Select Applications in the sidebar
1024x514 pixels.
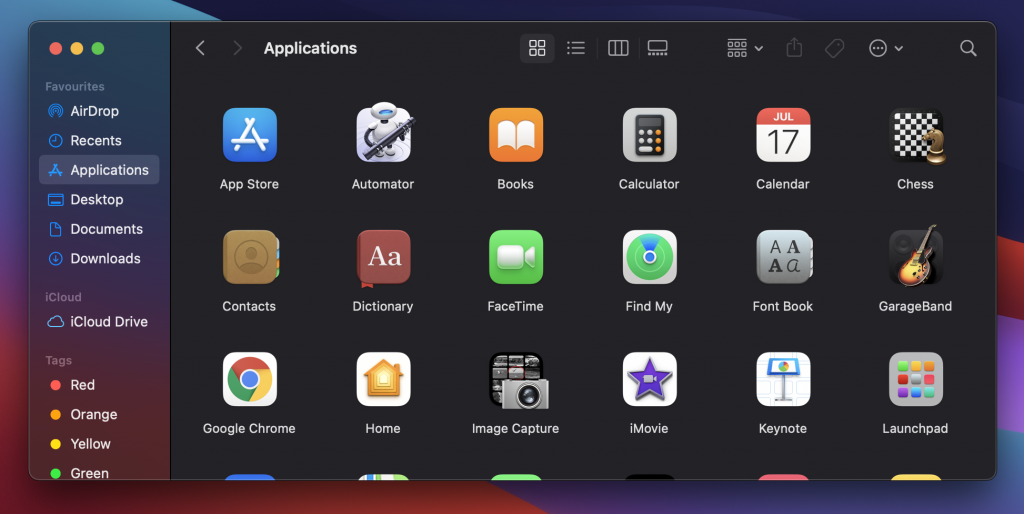click(x=99, y=170)
